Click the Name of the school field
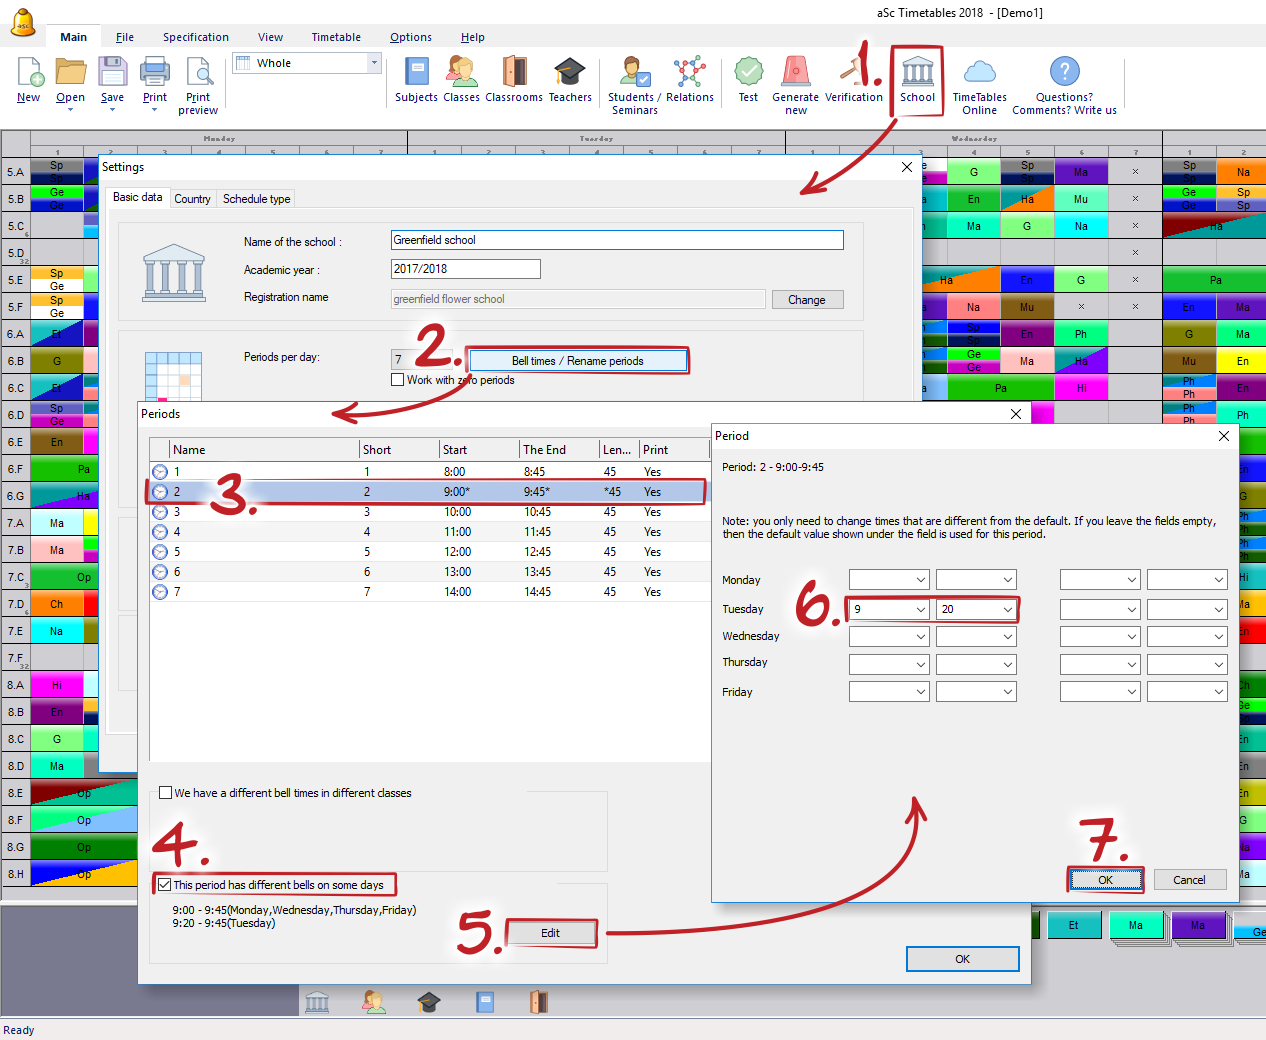Screen dimensions: 1266x1040 pos(616,240)
